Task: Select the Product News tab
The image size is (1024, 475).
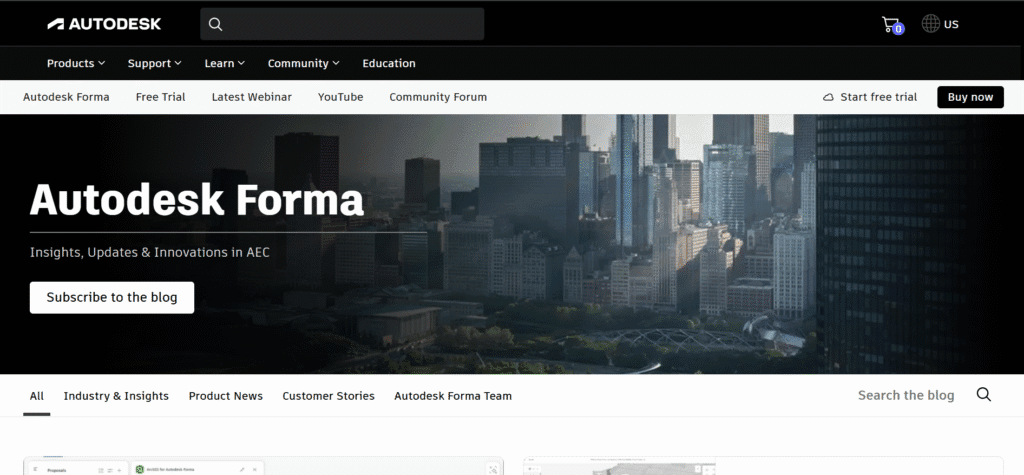Action: pyautogui.click(x=226, y=396)
